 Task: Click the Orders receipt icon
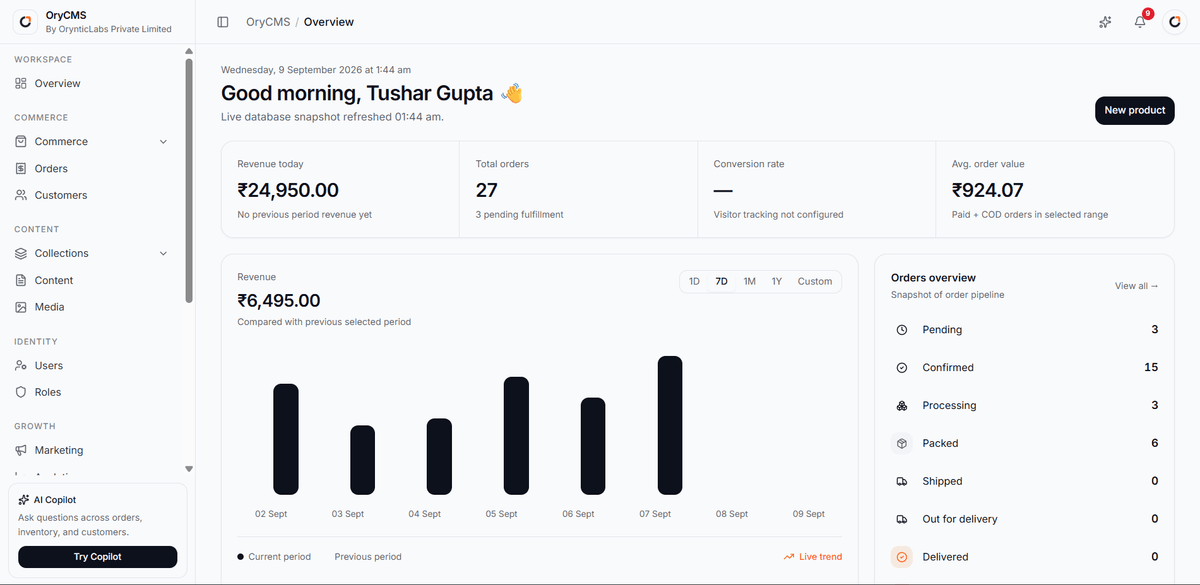(x=21, y=169)
